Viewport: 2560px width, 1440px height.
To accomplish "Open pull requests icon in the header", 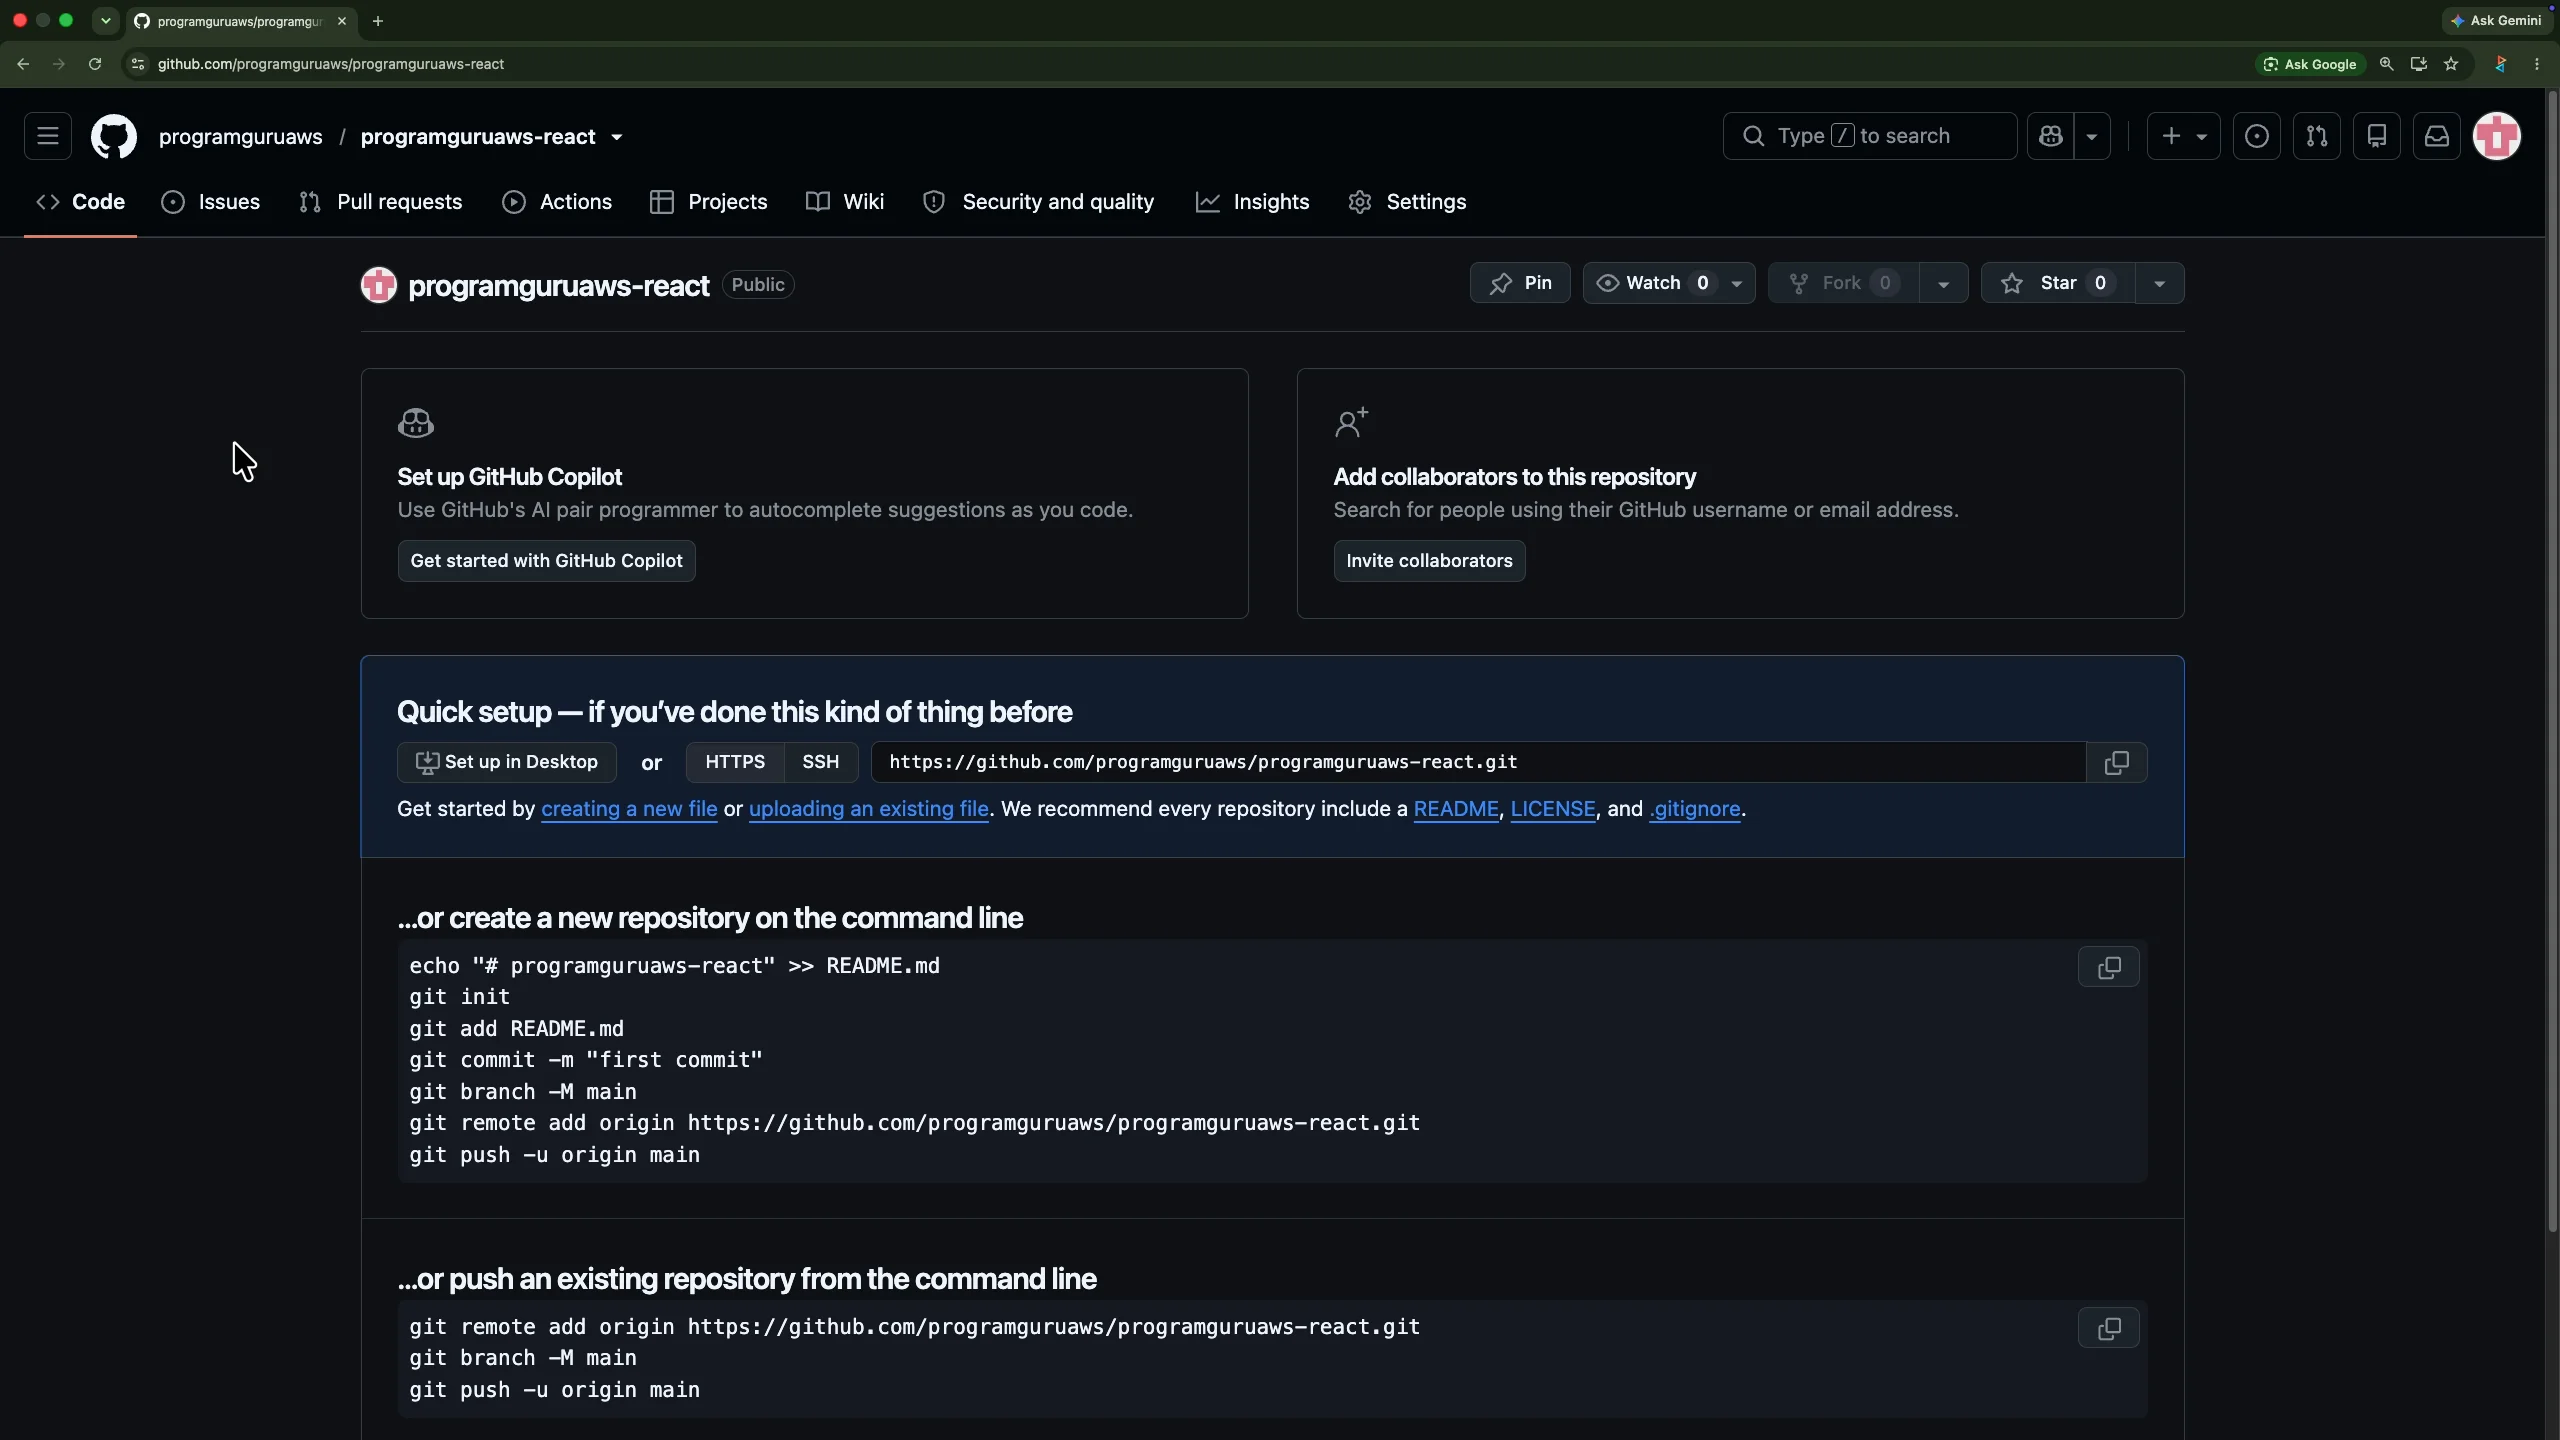I will [x=2317, y=136].
